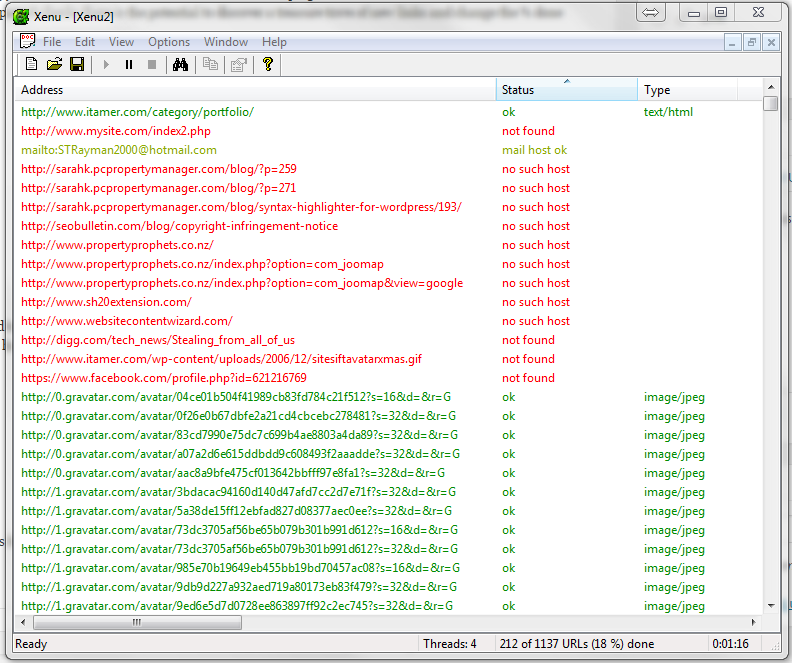Select the seobulletin copyright-infringement-notice row
This screenshot has width=792, height=663.
[387, 226]
